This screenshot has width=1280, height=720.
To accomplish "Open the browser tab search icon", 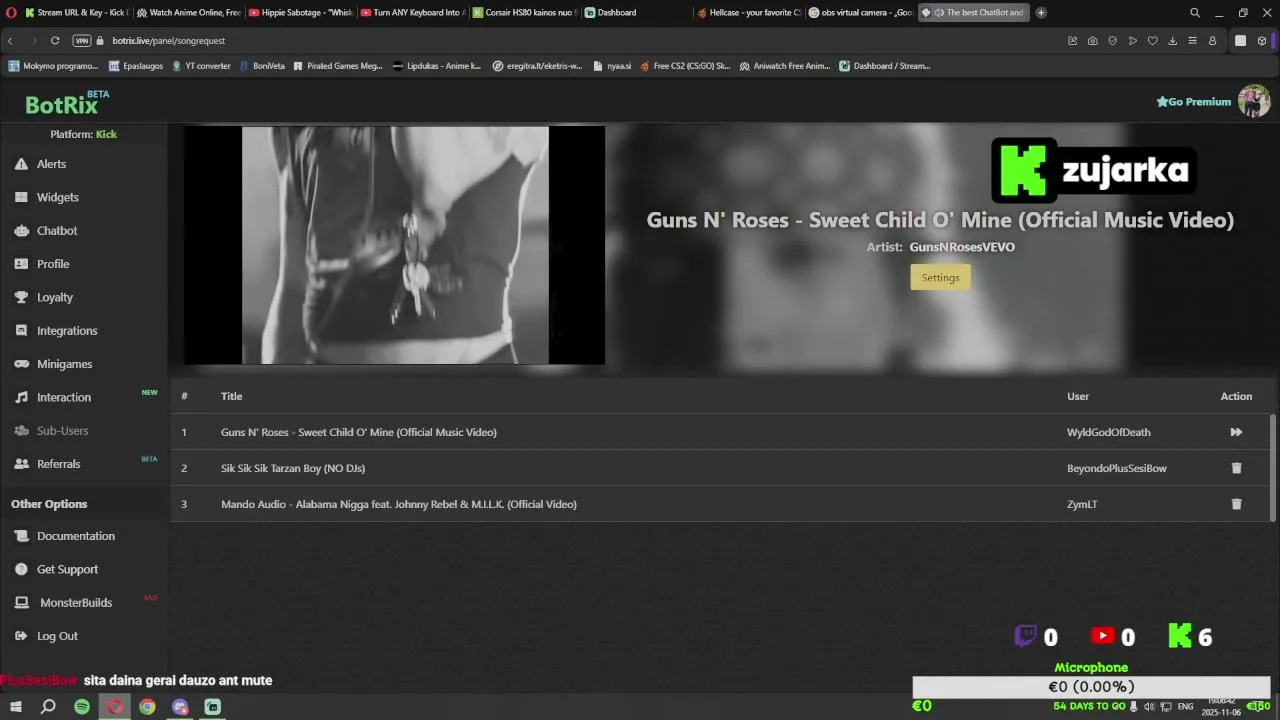I will point(1195,13).
